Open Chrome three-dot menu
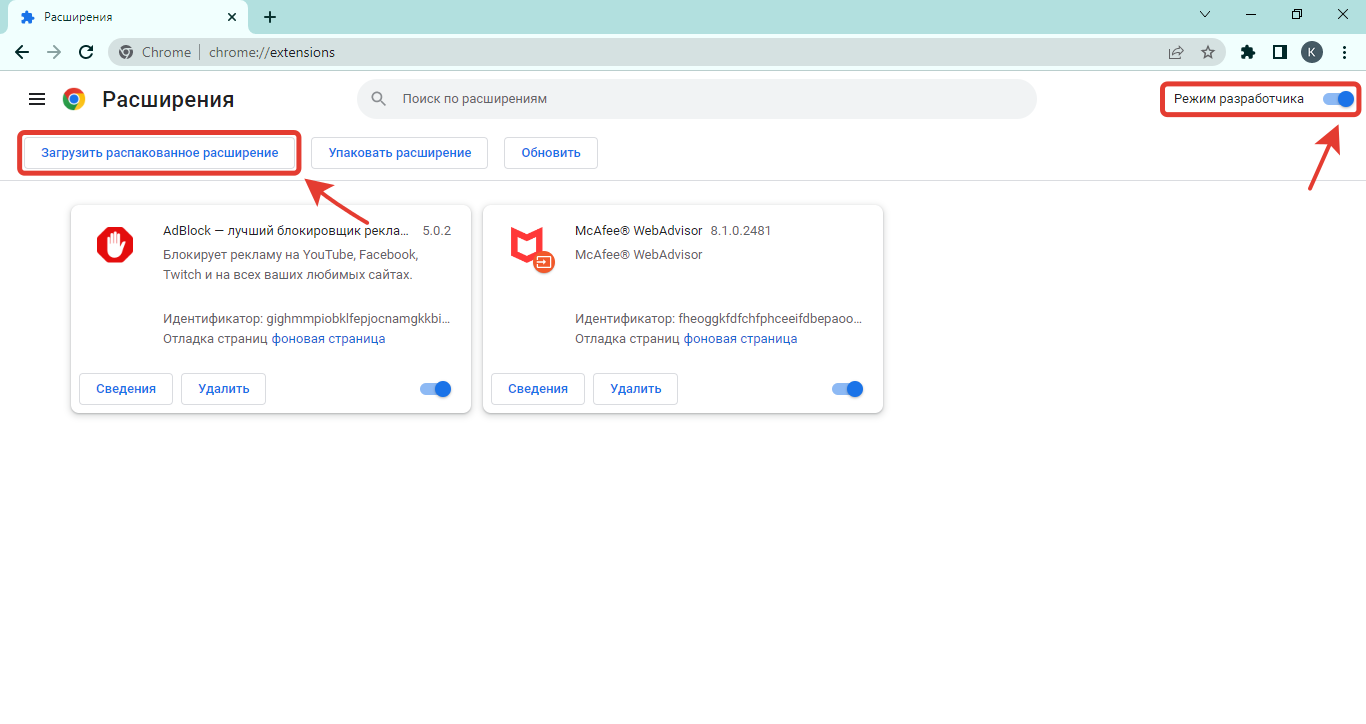1366x724 pixels. coord(1344,52)
